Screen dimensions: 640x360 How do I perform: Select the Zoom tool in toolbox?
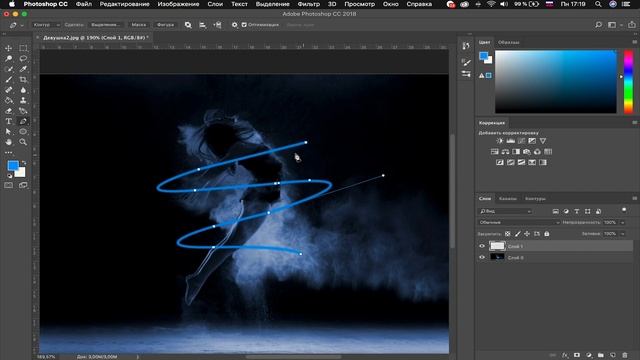[x=23, y=142]
